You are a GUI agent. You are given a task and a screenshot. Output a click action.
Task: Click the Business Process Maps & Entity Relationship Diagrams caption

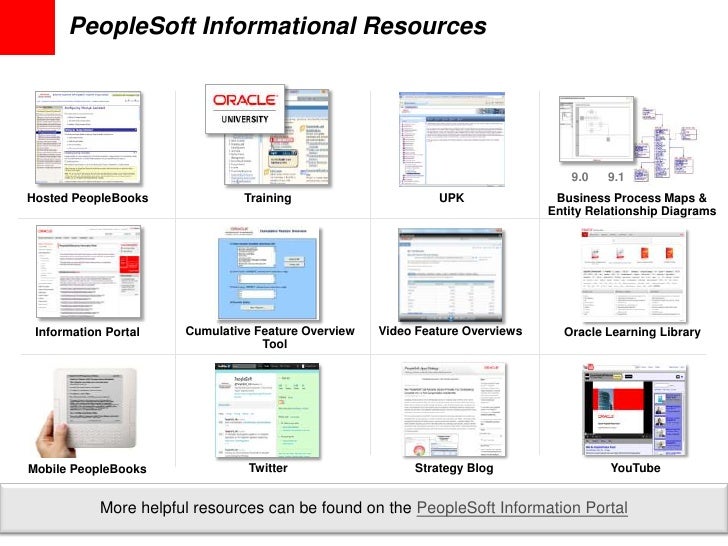632,204
